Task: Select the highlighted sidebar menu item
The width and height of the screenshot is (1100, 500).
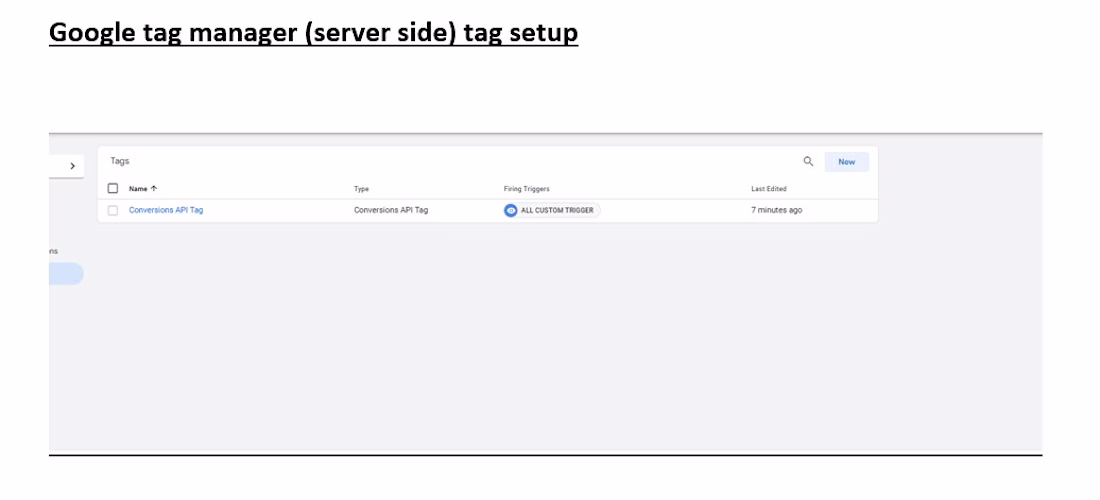Action: point(66,273)
